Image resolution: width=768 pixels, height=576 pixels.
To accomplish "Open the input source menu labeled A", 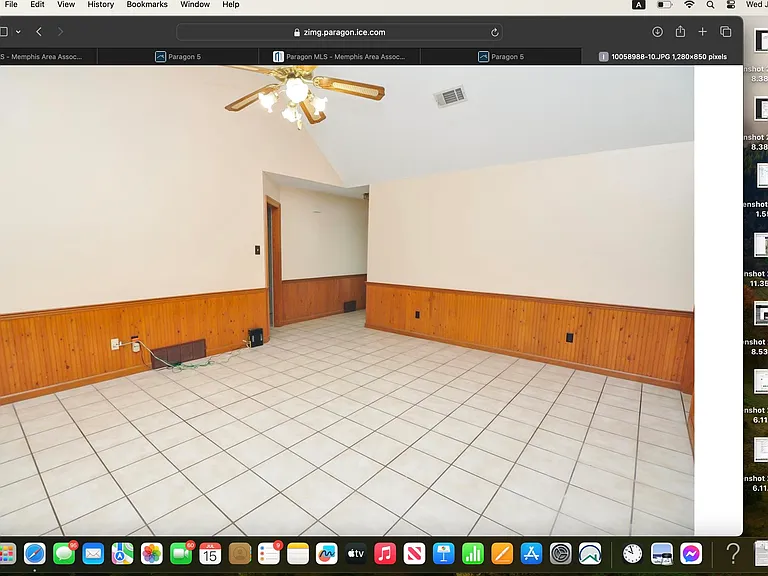I will pyautogui.click(x=639, y=5).
